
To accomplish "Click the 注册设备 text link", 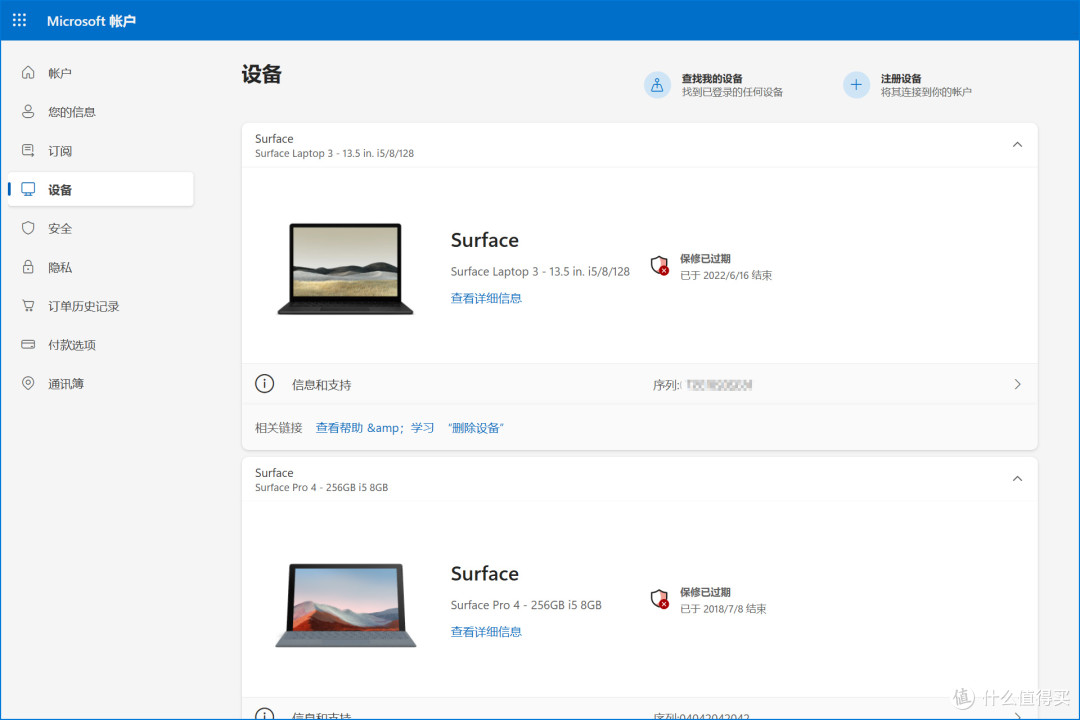I will (901, 78).
